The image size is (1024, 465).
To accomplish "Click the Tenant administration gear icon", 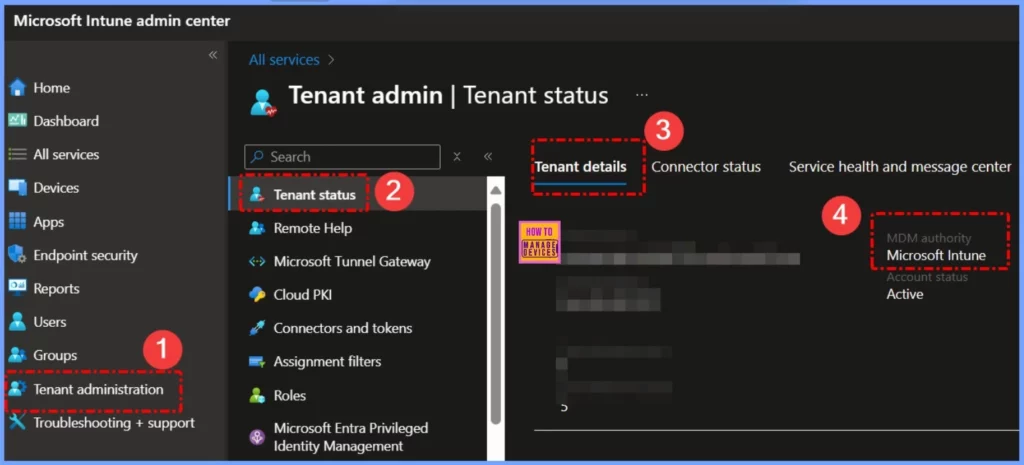I will click(x=18, y=389).
